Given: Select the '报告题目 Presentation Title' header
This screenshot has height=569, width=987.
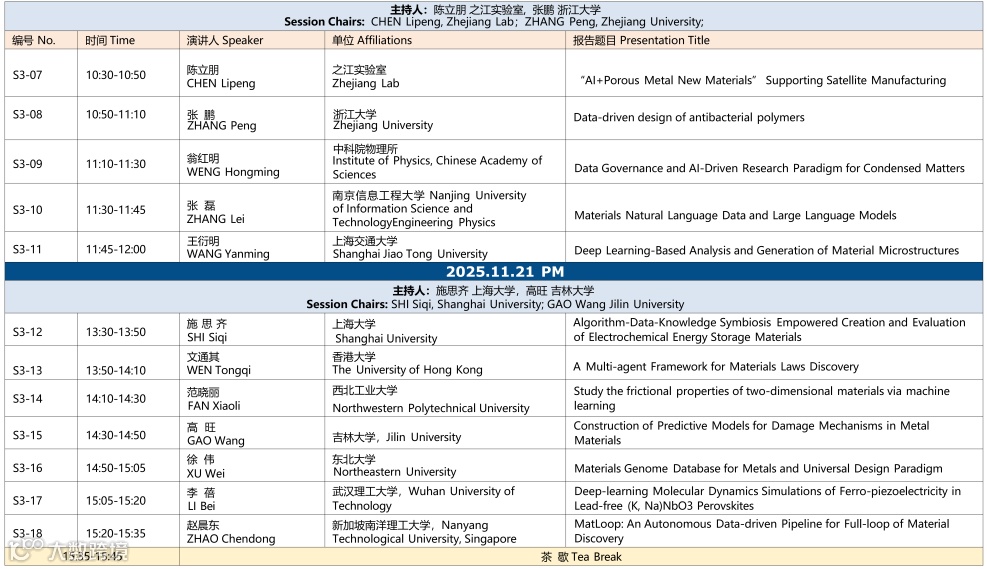Looking at the screenshot, I should pyautogui.click(x=641, y=40).
